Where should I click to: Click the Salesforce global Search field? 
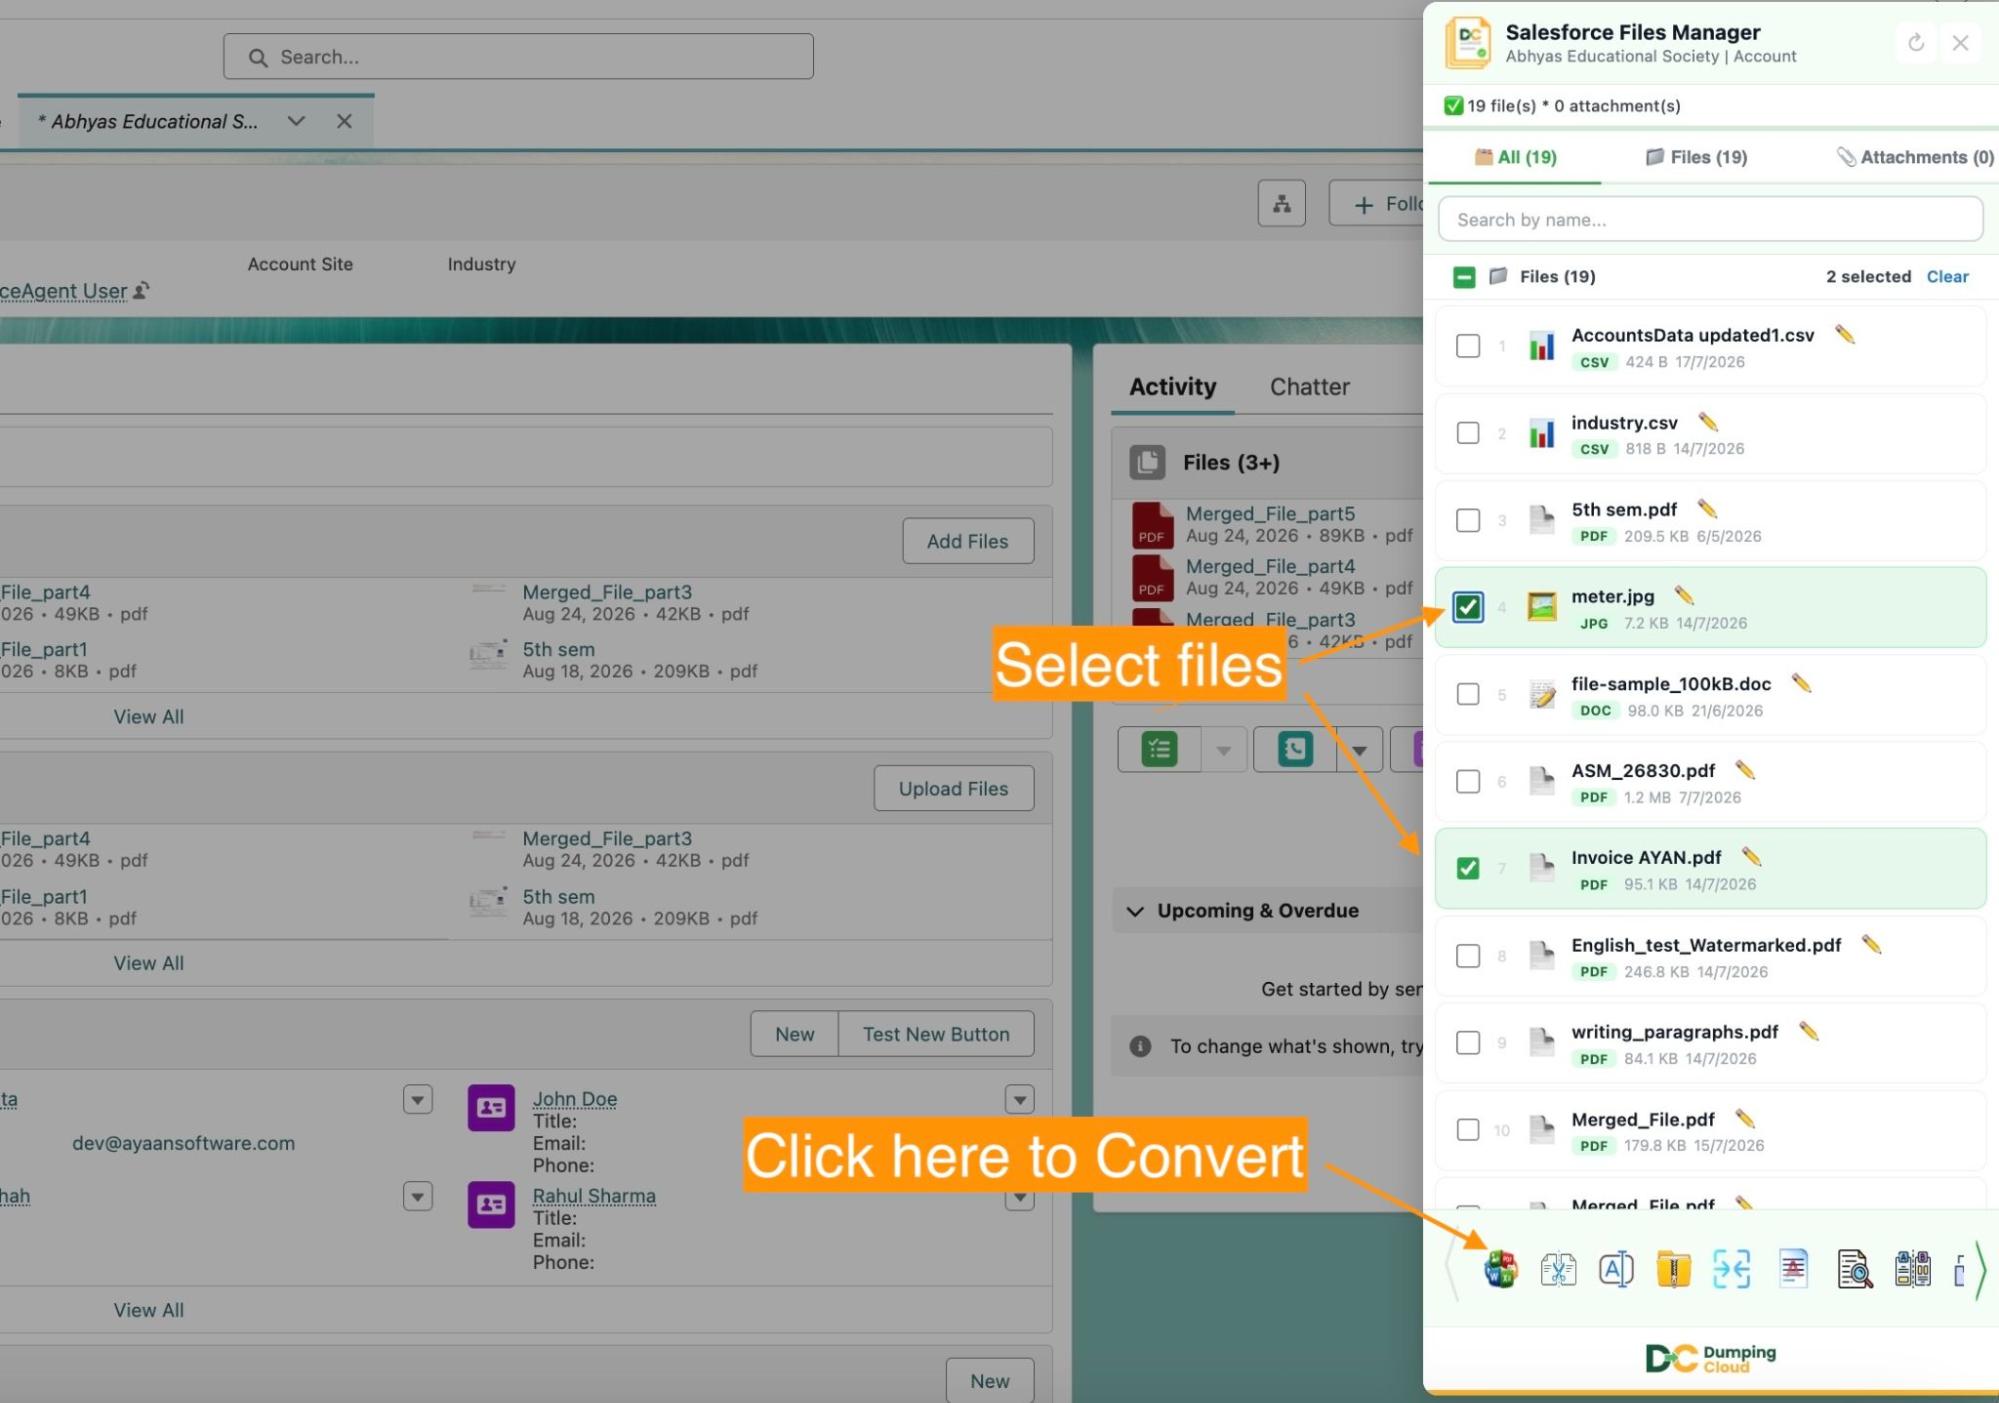pos(518,57)
